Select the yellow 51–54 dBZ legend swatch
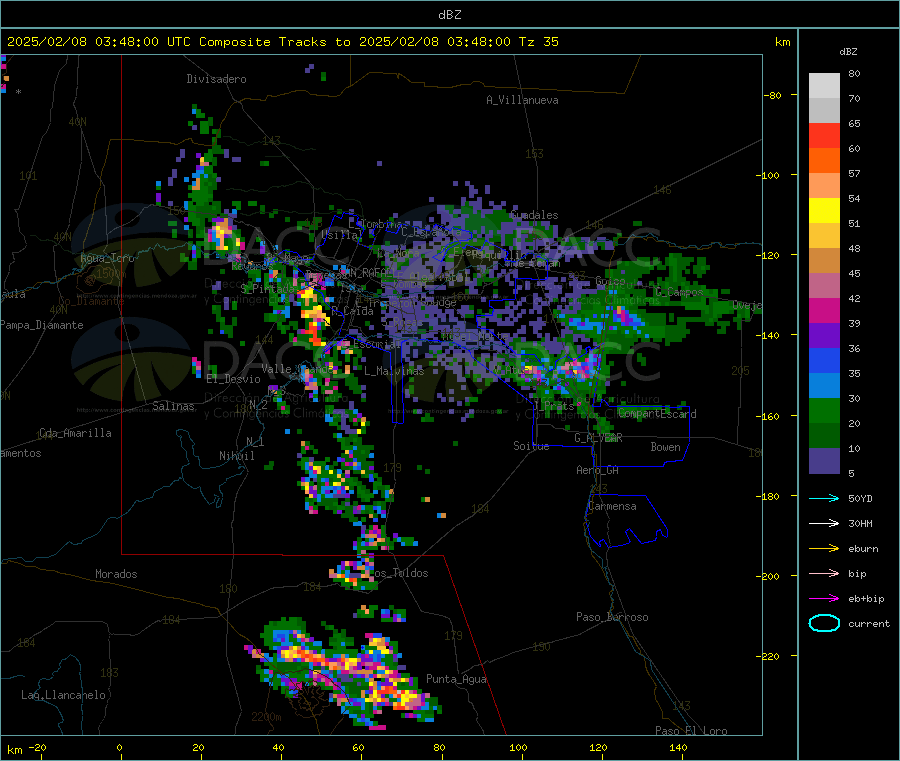Image resolution: width=900 pixels, height=761 pixels. 824,211
